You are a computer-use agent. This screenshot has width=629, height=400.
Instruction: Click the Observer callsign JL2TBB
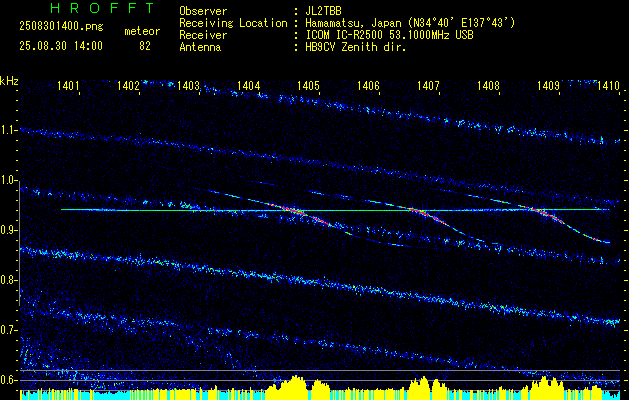click(x=323, y=11)
